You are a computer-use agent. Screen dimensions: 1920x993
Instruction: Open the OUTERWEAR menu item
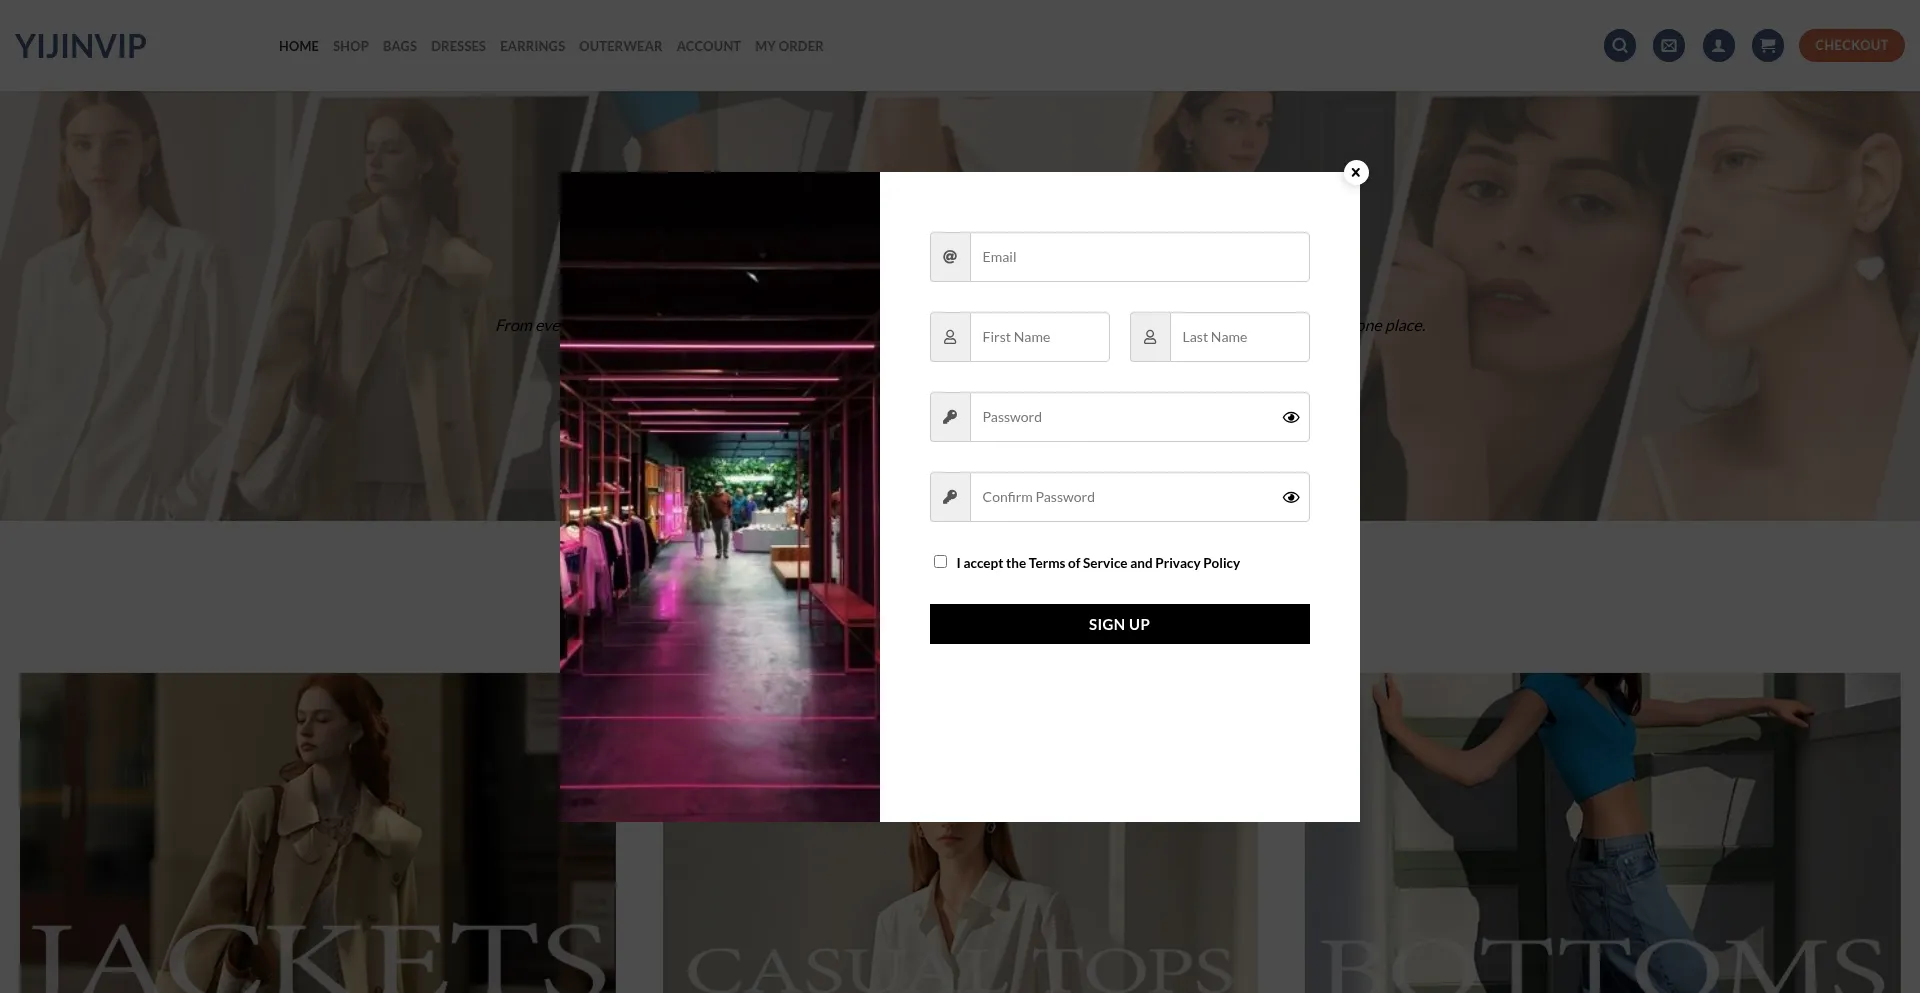click(x=620, y=46)
